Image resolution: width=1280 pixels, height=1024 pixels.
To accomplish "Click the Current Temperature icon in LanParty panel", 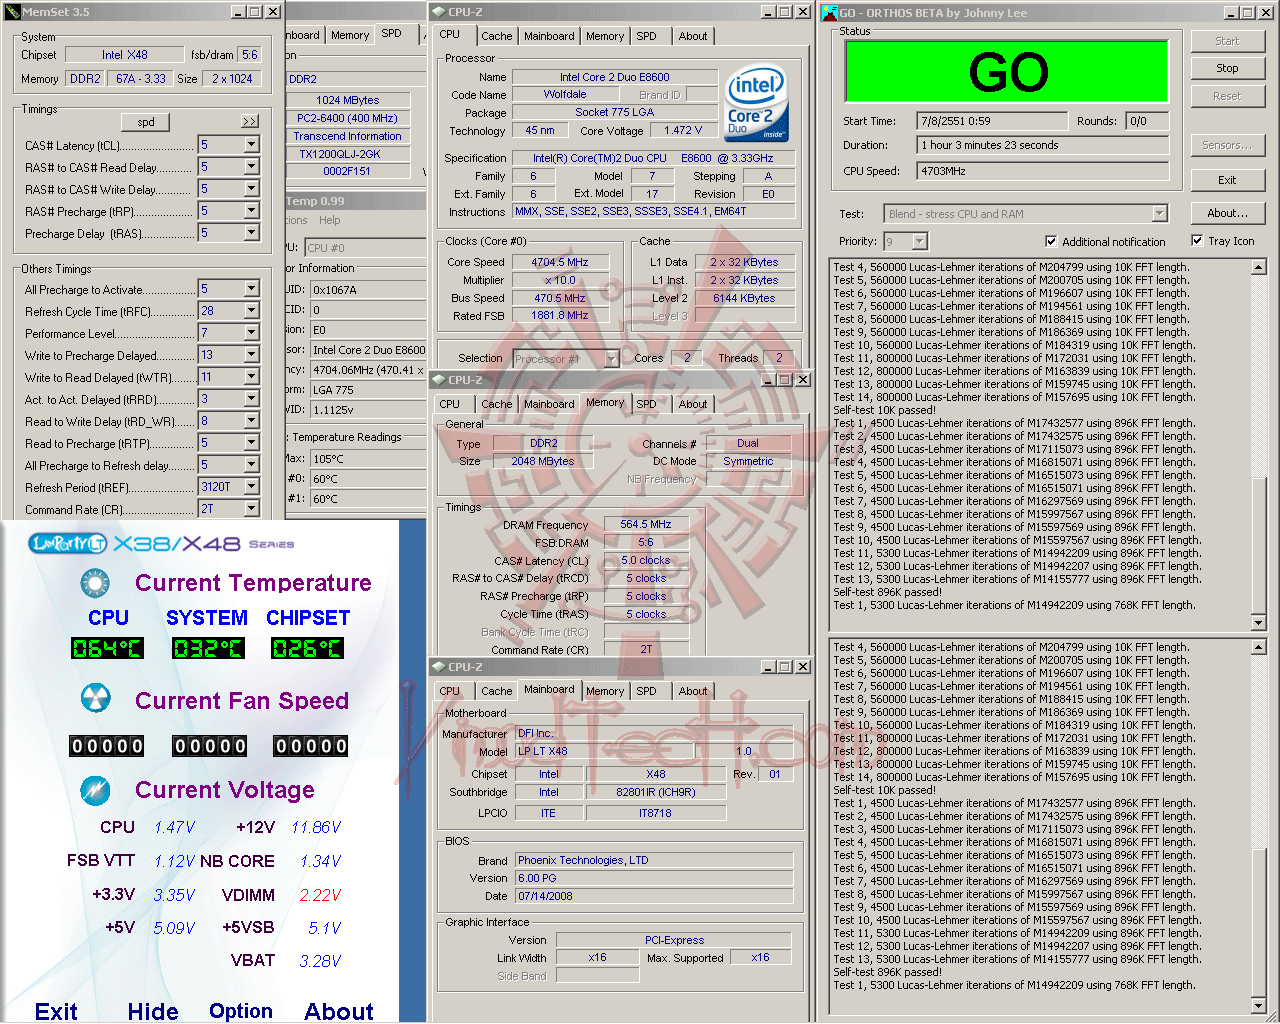I will (x=95, y=583).
